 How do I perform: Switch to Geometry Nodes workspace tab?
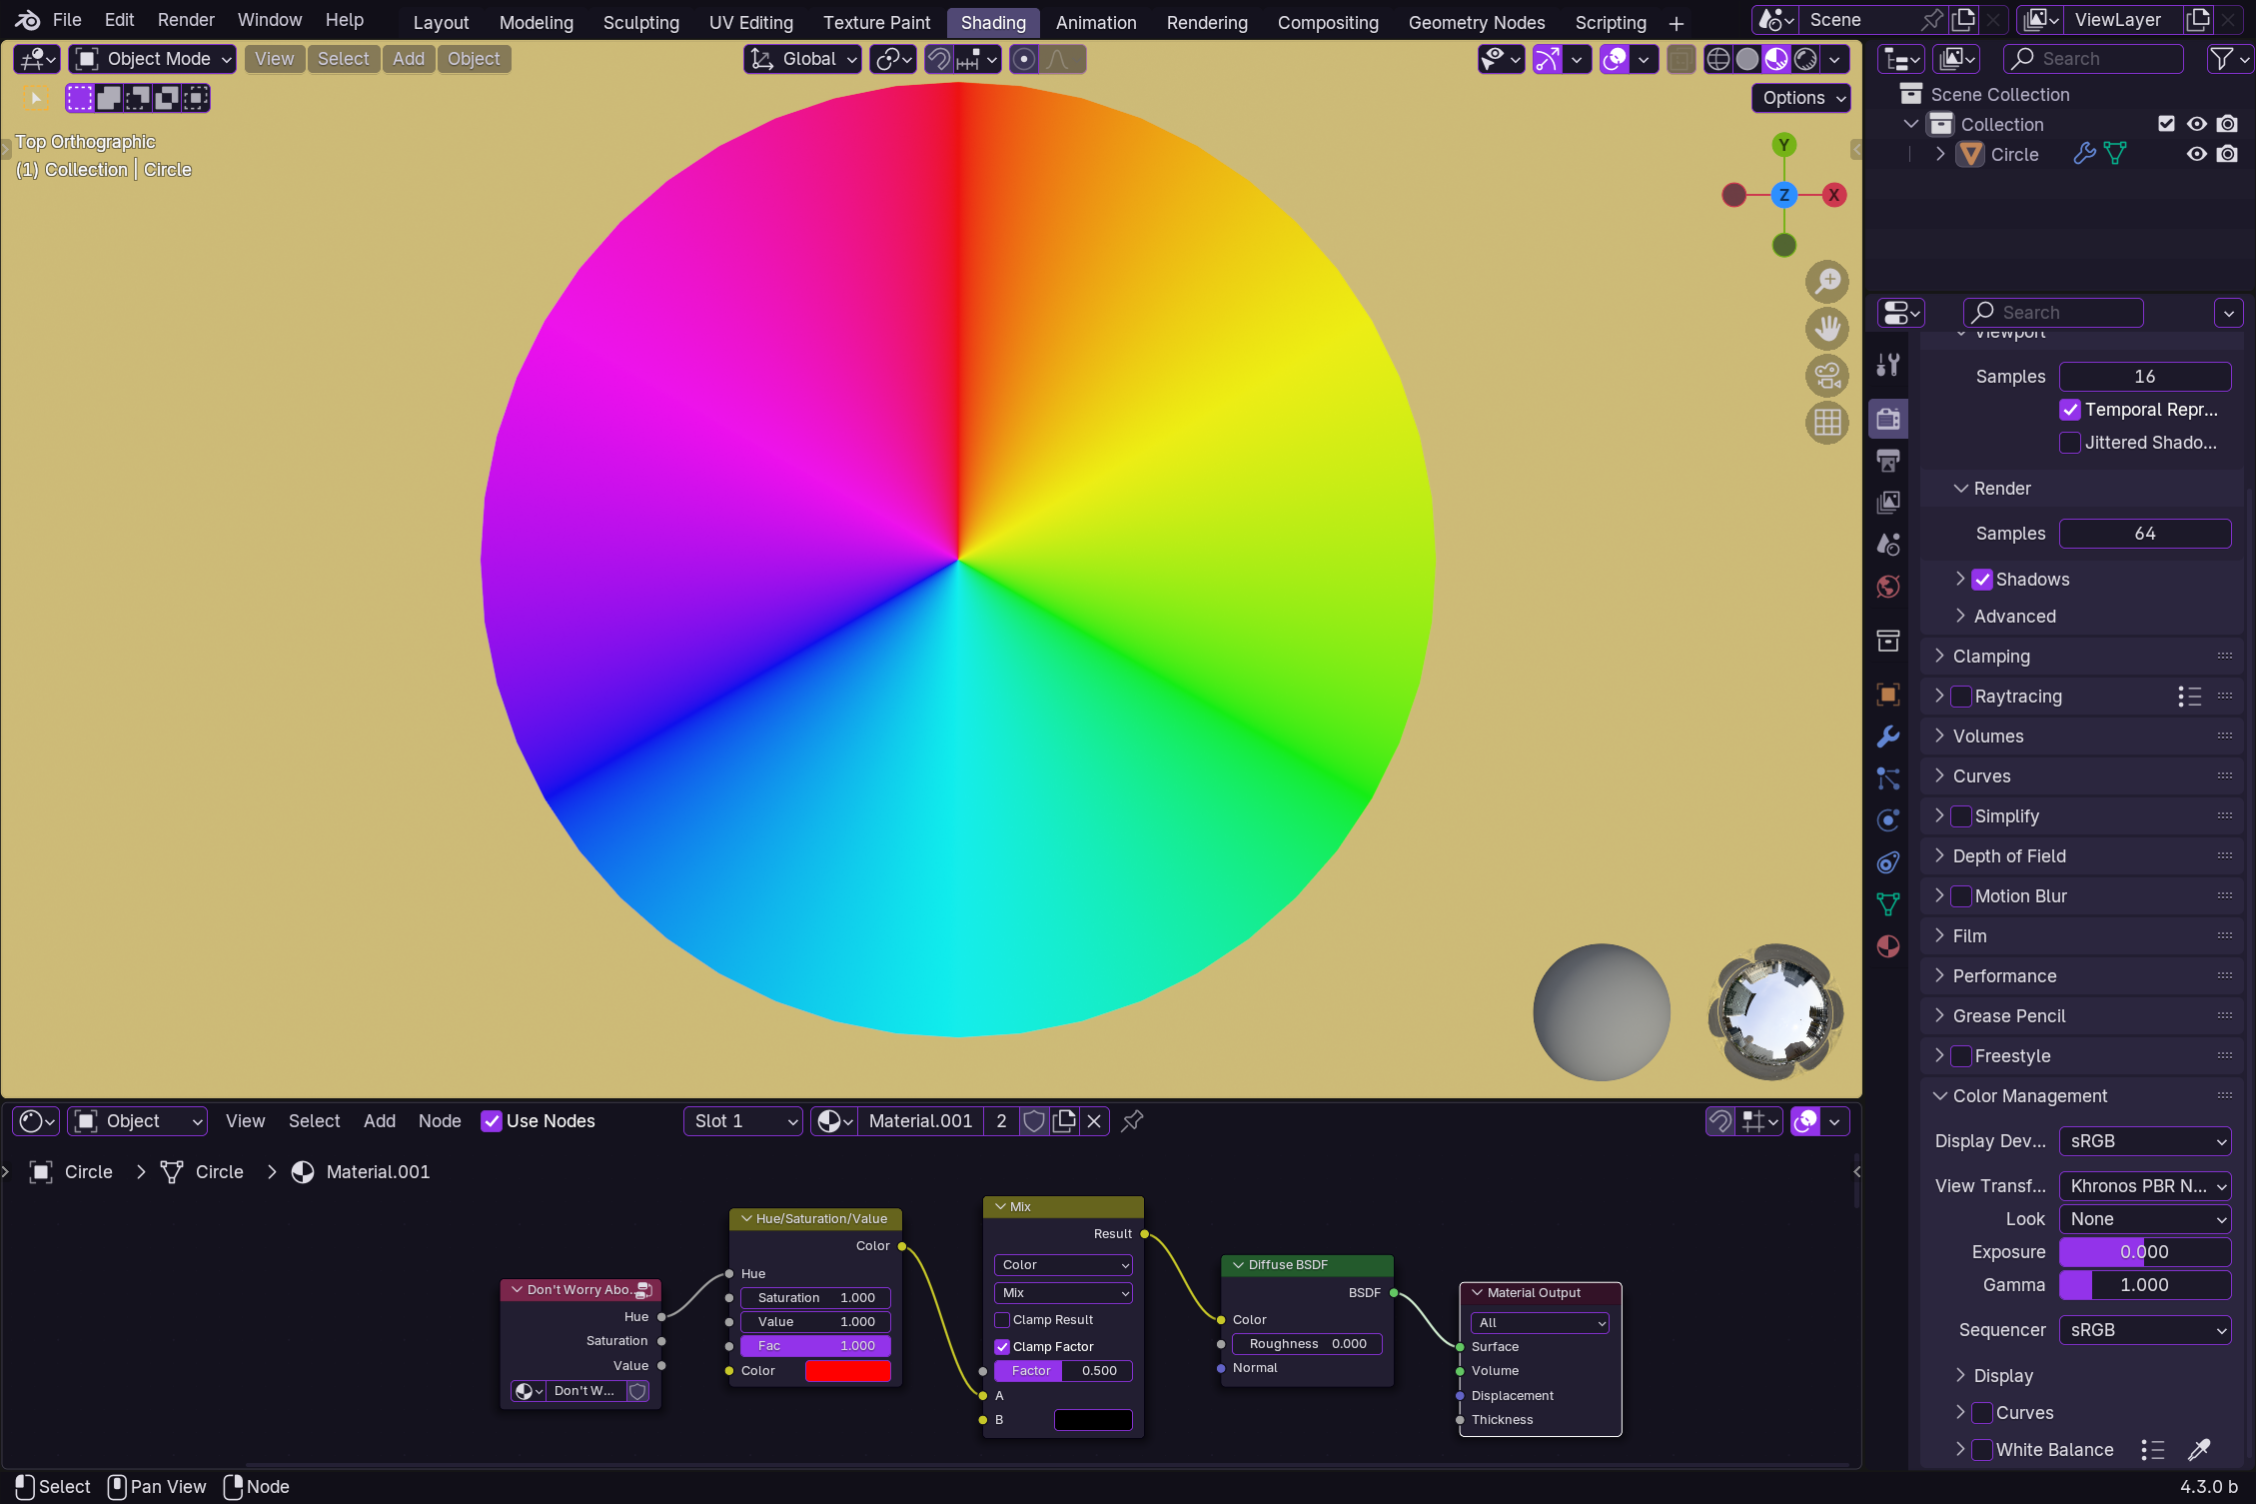(x=1476, y=22)
